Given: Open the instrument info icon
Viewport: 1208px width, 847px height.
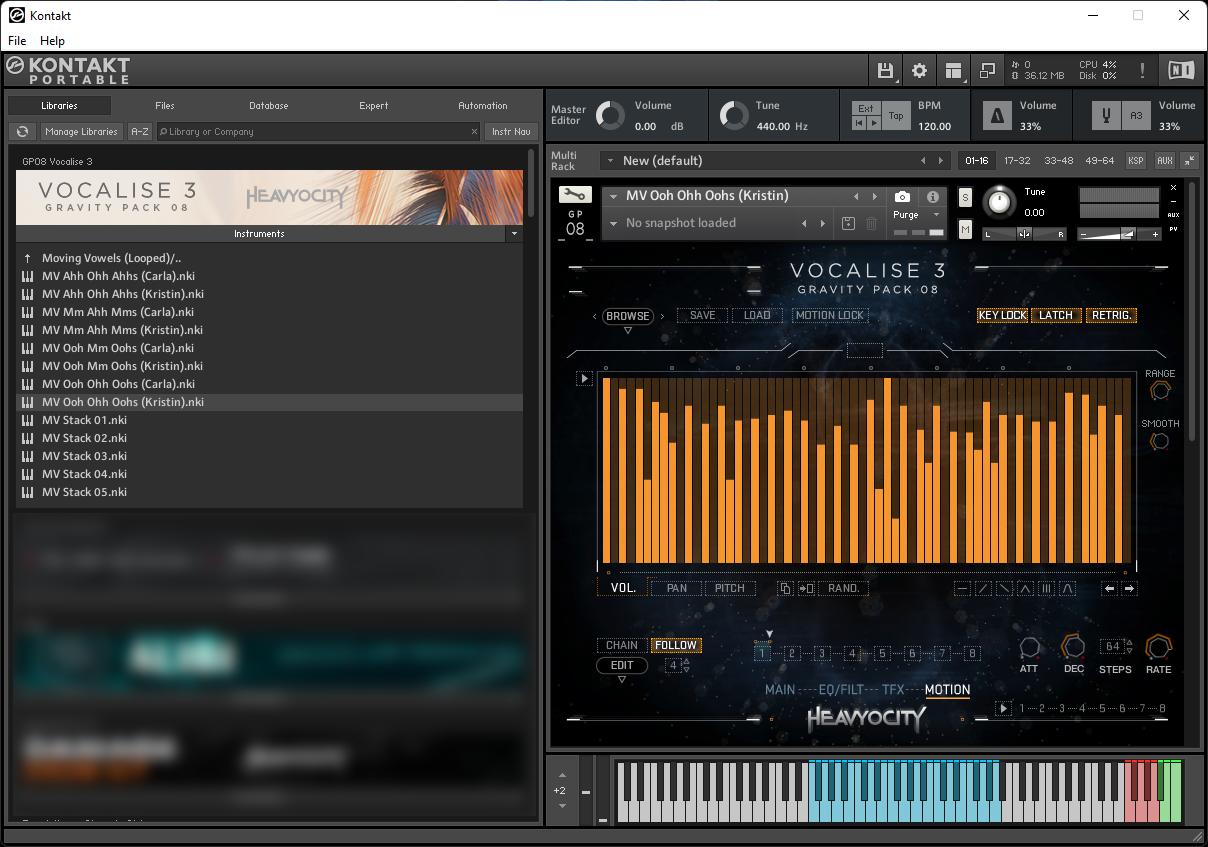Looking at the screenshot, I should pyautogui.click(x=932, y=197).
